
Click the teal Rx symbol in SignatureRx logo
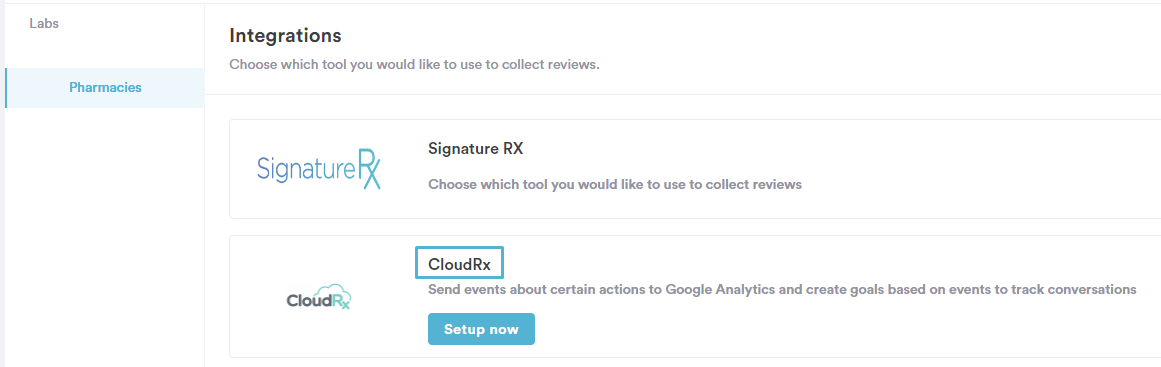click(367, 169)
